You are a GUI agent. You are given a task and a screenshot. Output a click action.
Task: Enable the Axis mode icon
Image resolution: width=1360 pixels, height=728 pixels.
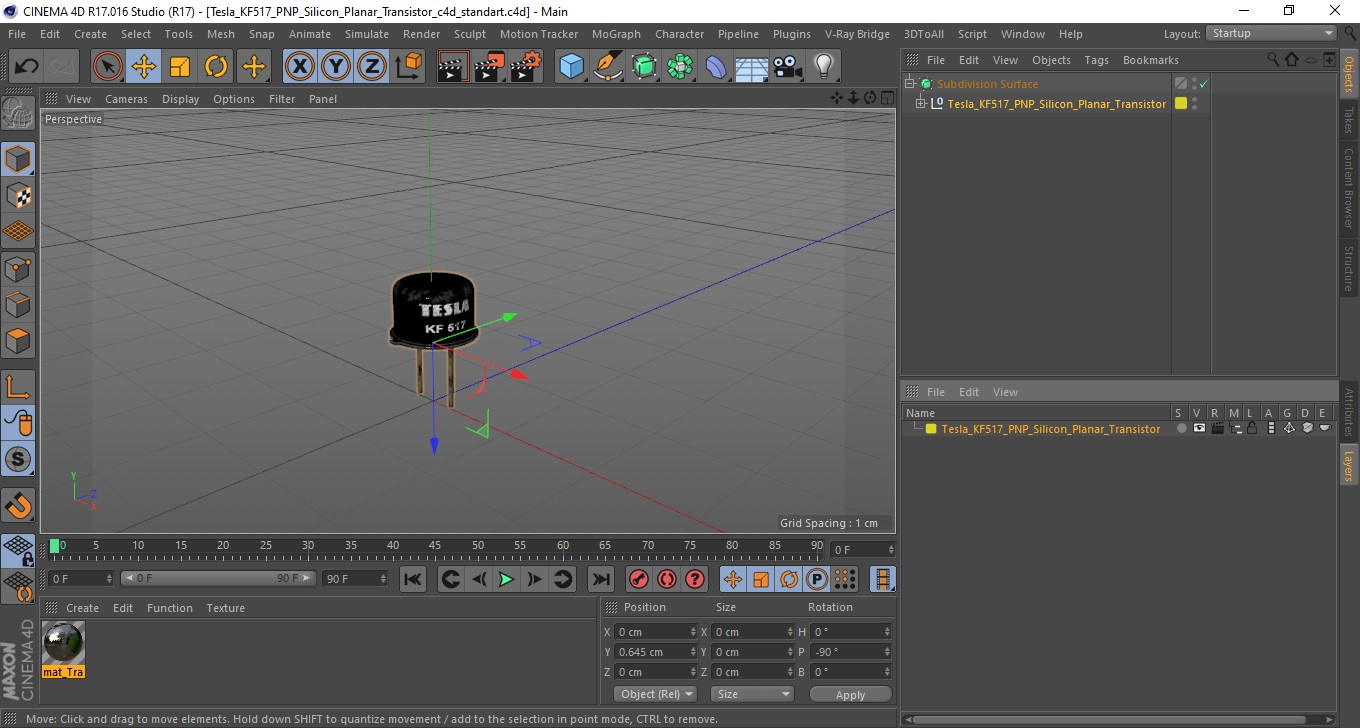(x=18, y=387)
